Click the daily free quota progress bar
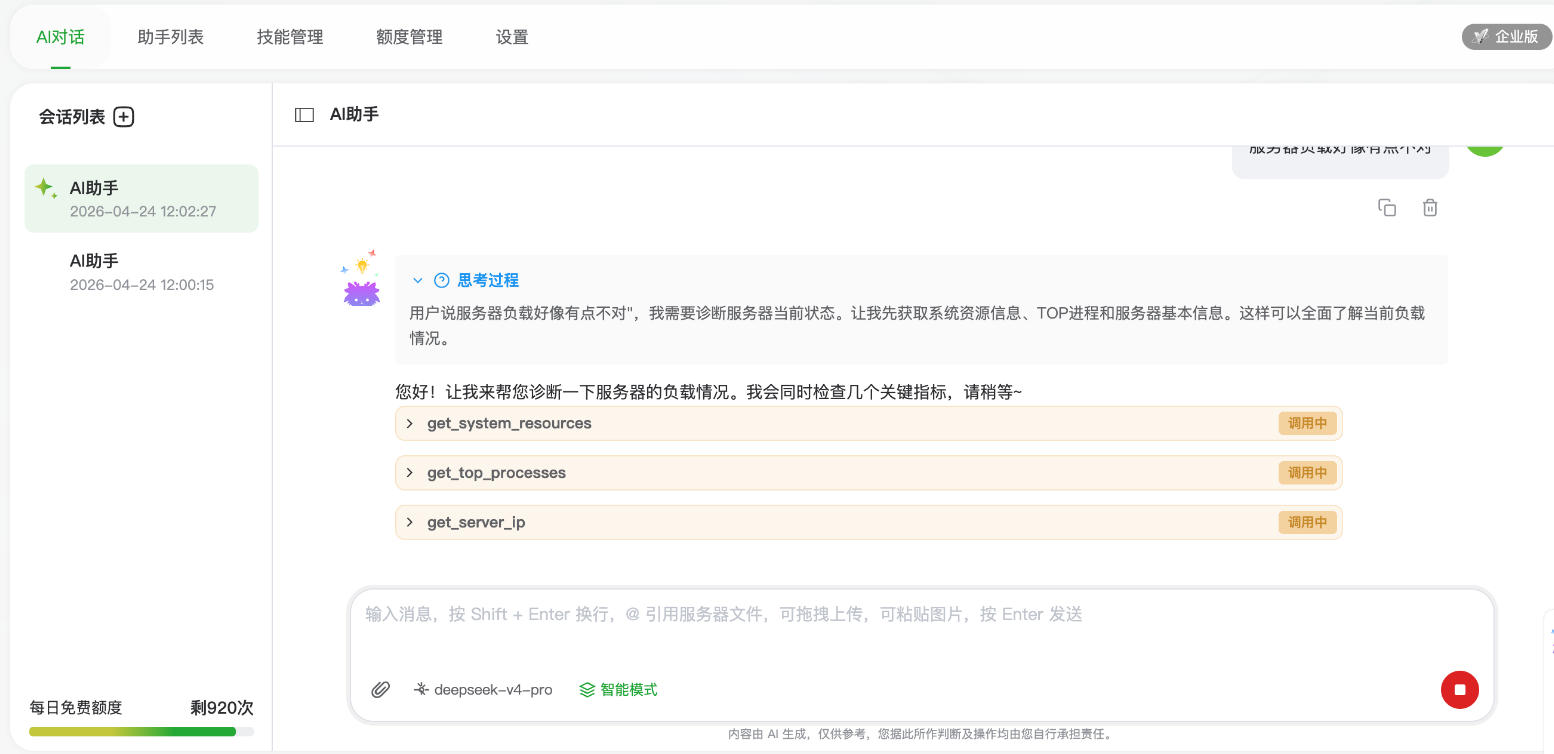The height and width of the screenshot is (754, 1554). pos(141,732)
